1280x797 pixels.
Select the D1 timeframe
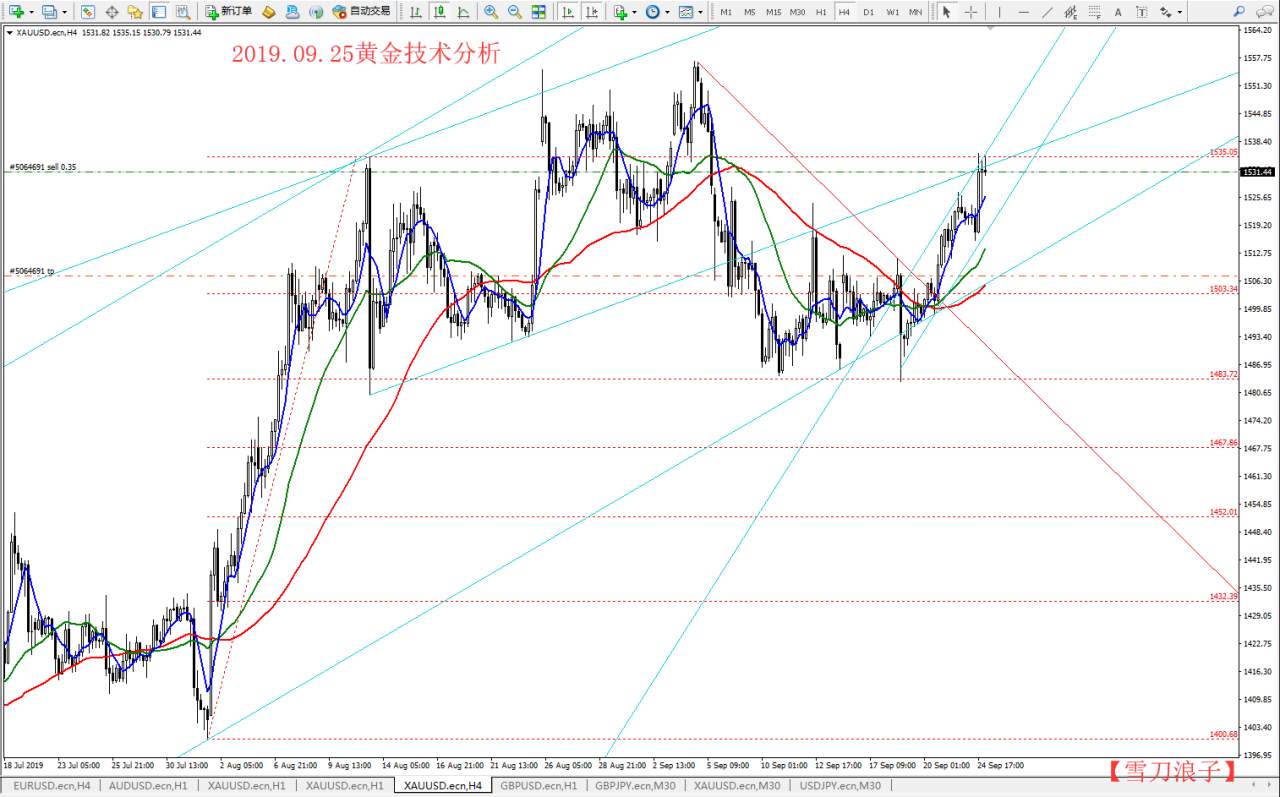pyautogui.click(x=869, y=12)
